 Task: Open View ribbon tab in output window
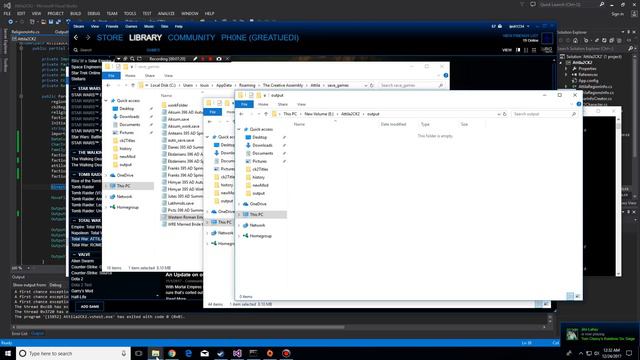[301, 104]
